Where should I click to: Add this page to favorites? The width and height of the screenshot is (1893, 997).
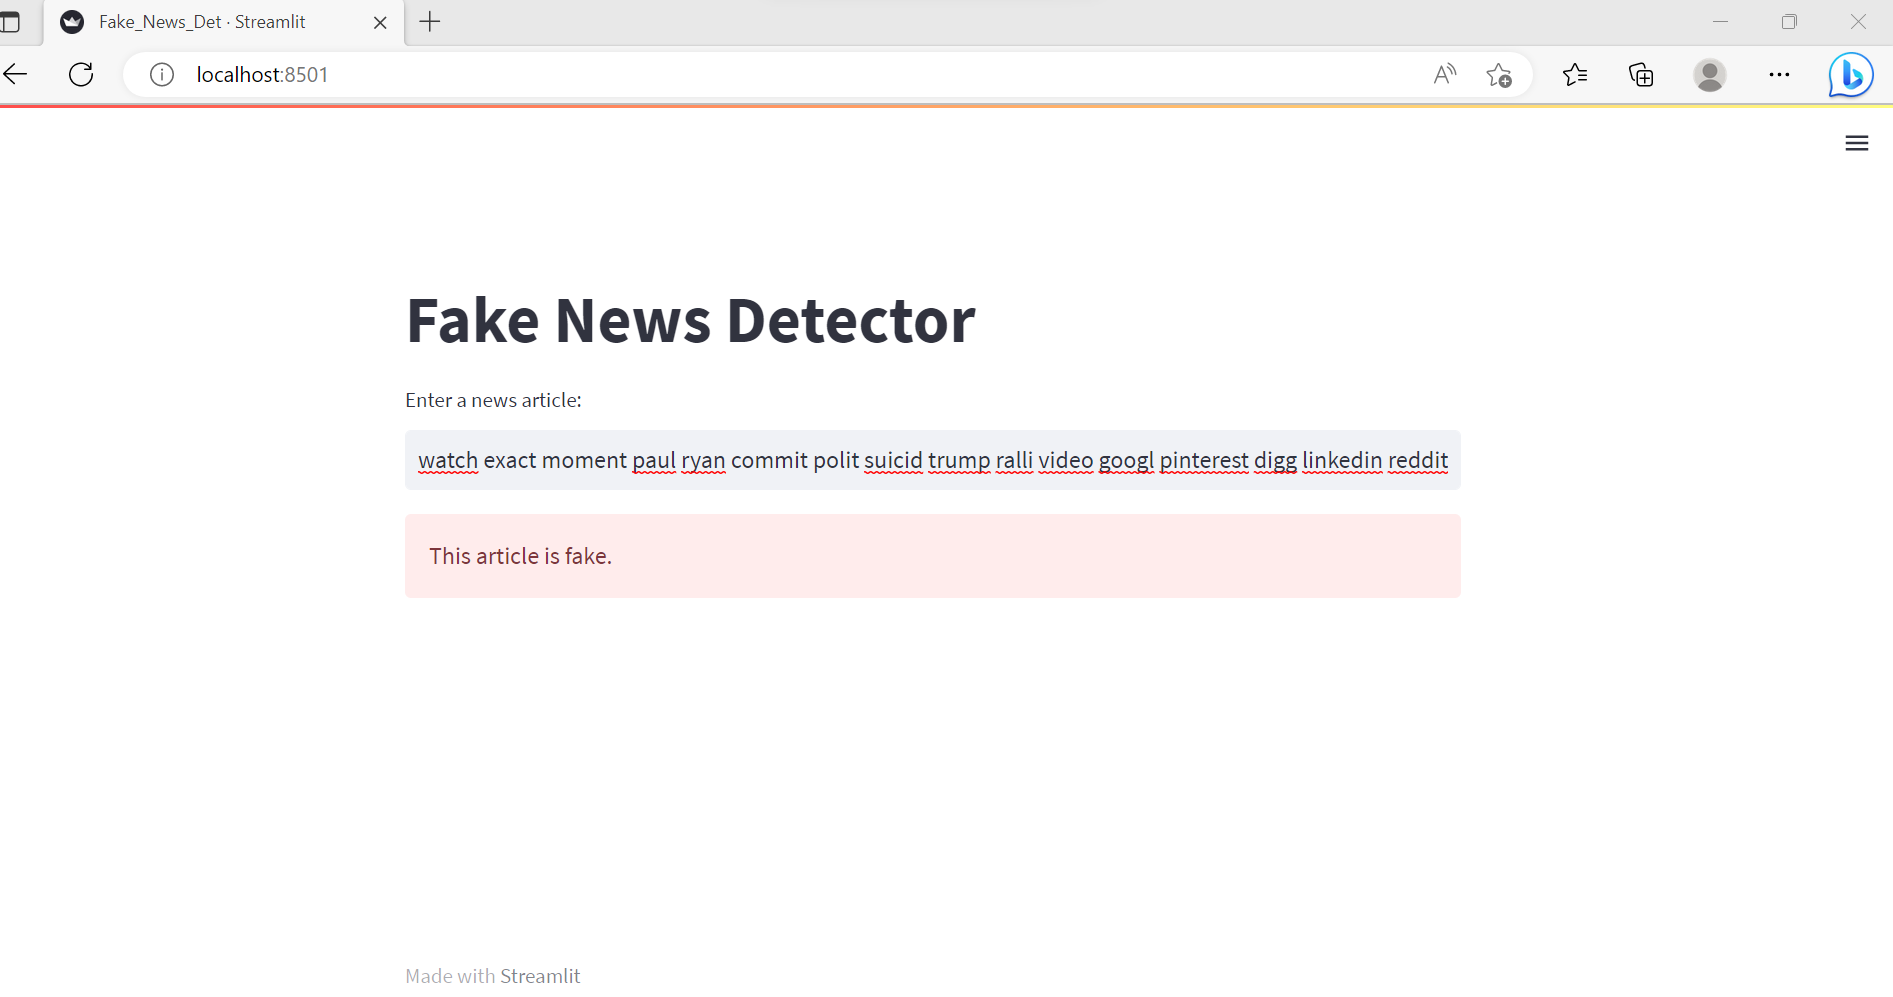(x=1499, y=74)
